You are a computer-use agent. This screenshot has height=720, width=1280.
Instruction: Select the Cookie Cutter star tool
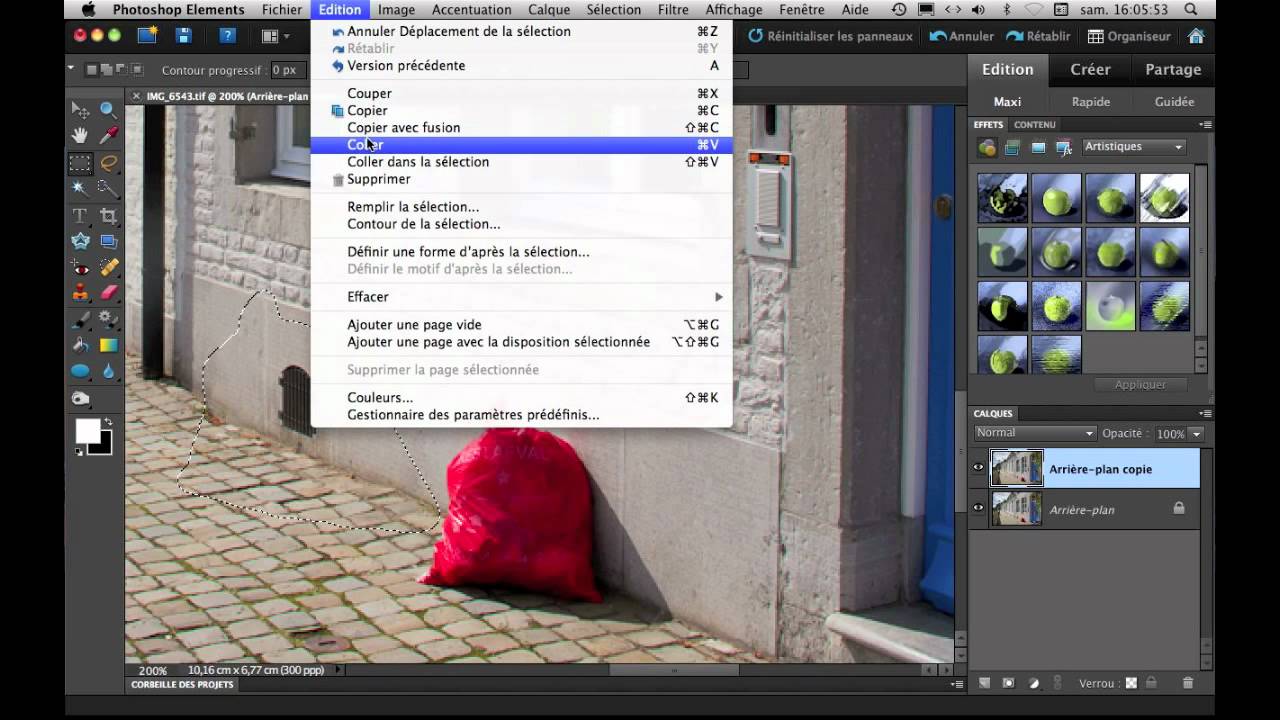pyautogui.click(x=80, y=241)
